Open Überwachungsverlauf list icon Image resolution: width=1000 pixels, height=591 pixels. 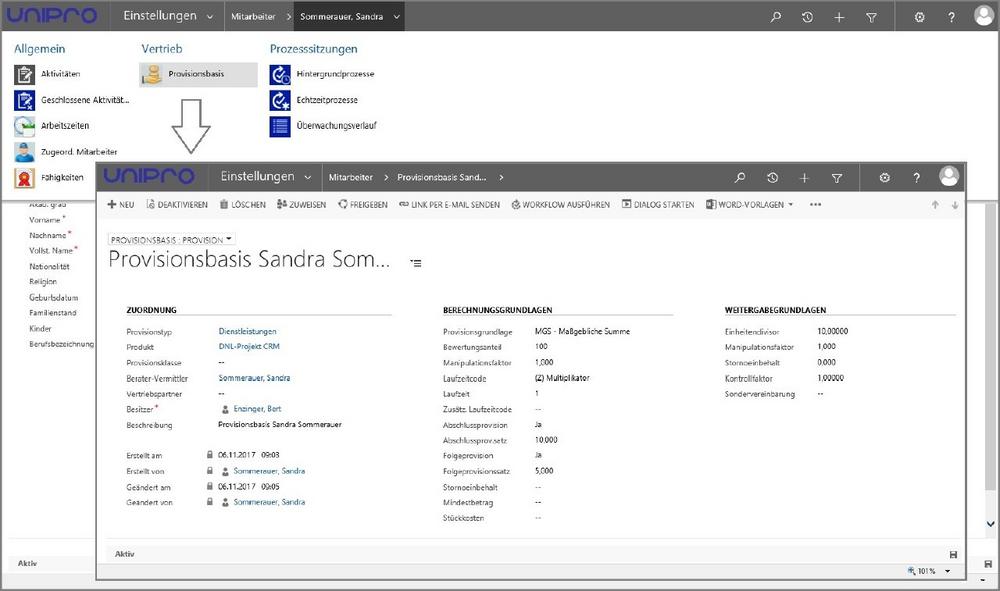pos(280,126)
